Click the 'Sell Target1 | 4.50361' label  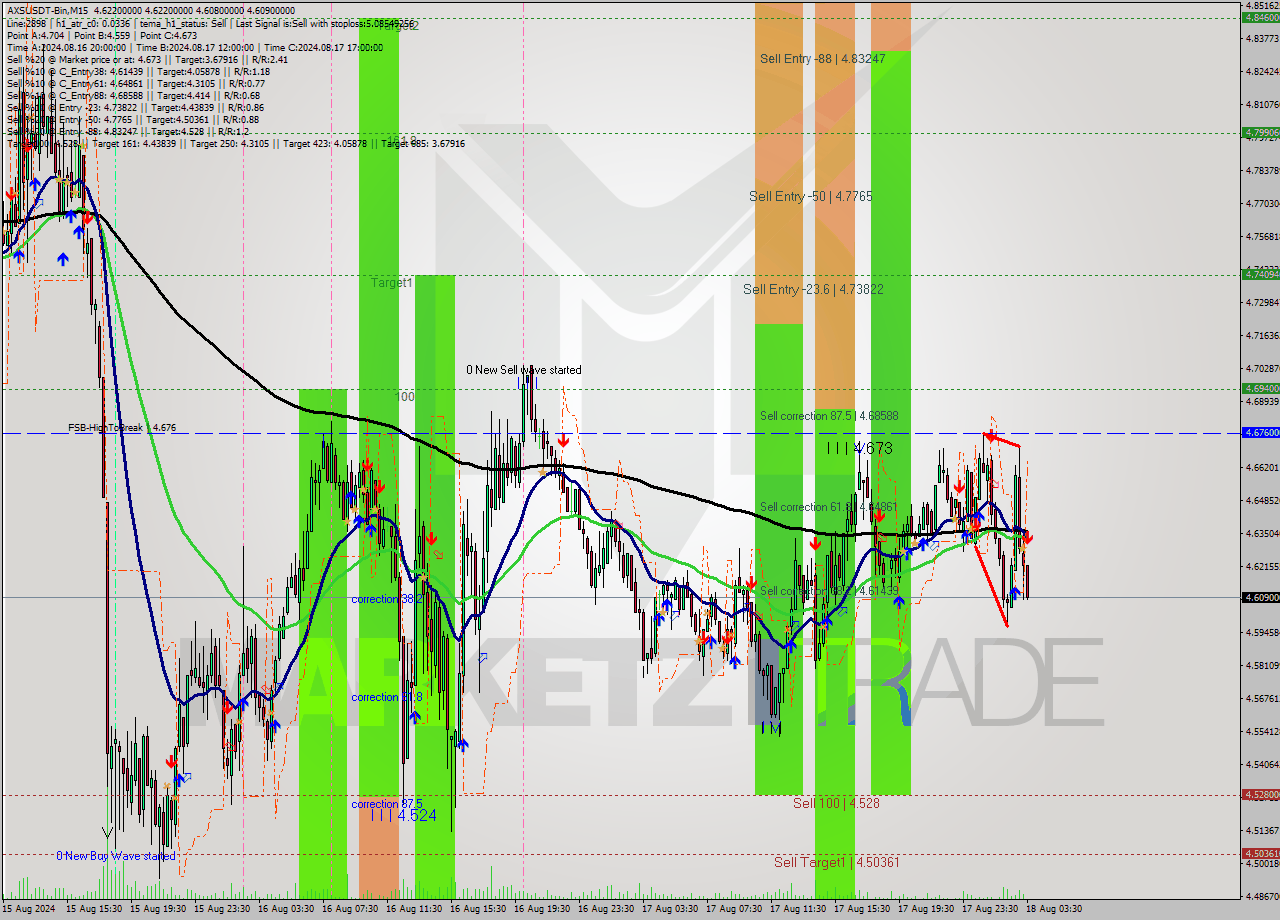click(x=837, y=861)
